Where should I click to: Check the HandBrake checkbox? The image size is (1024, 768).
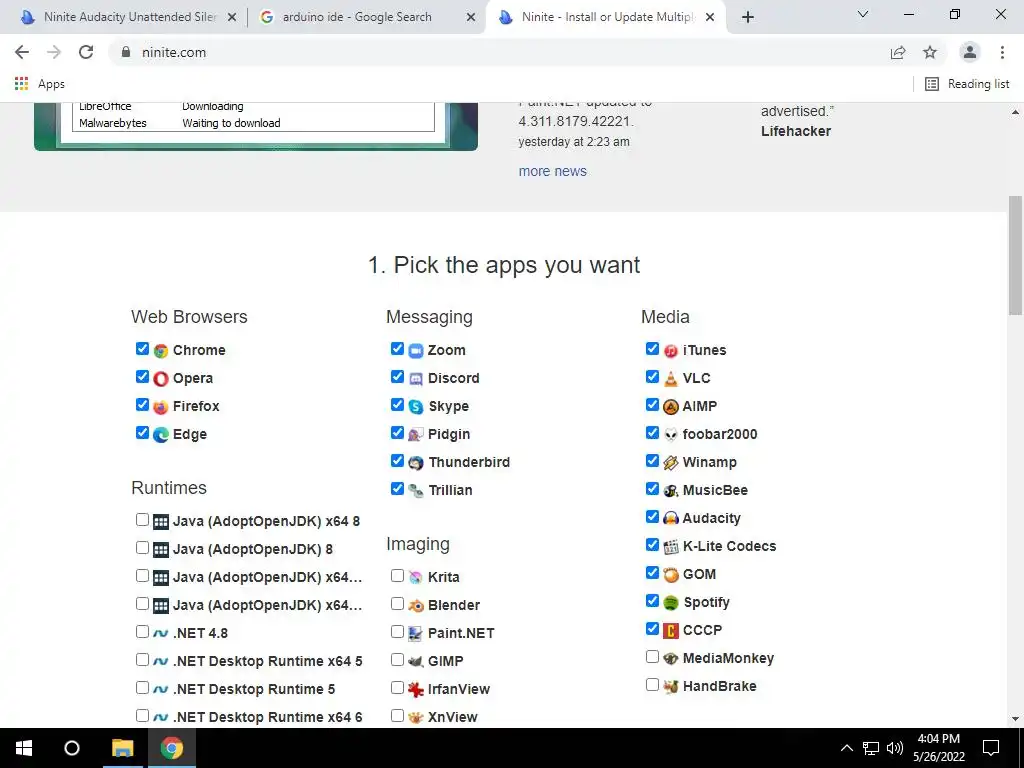[652, 684]
